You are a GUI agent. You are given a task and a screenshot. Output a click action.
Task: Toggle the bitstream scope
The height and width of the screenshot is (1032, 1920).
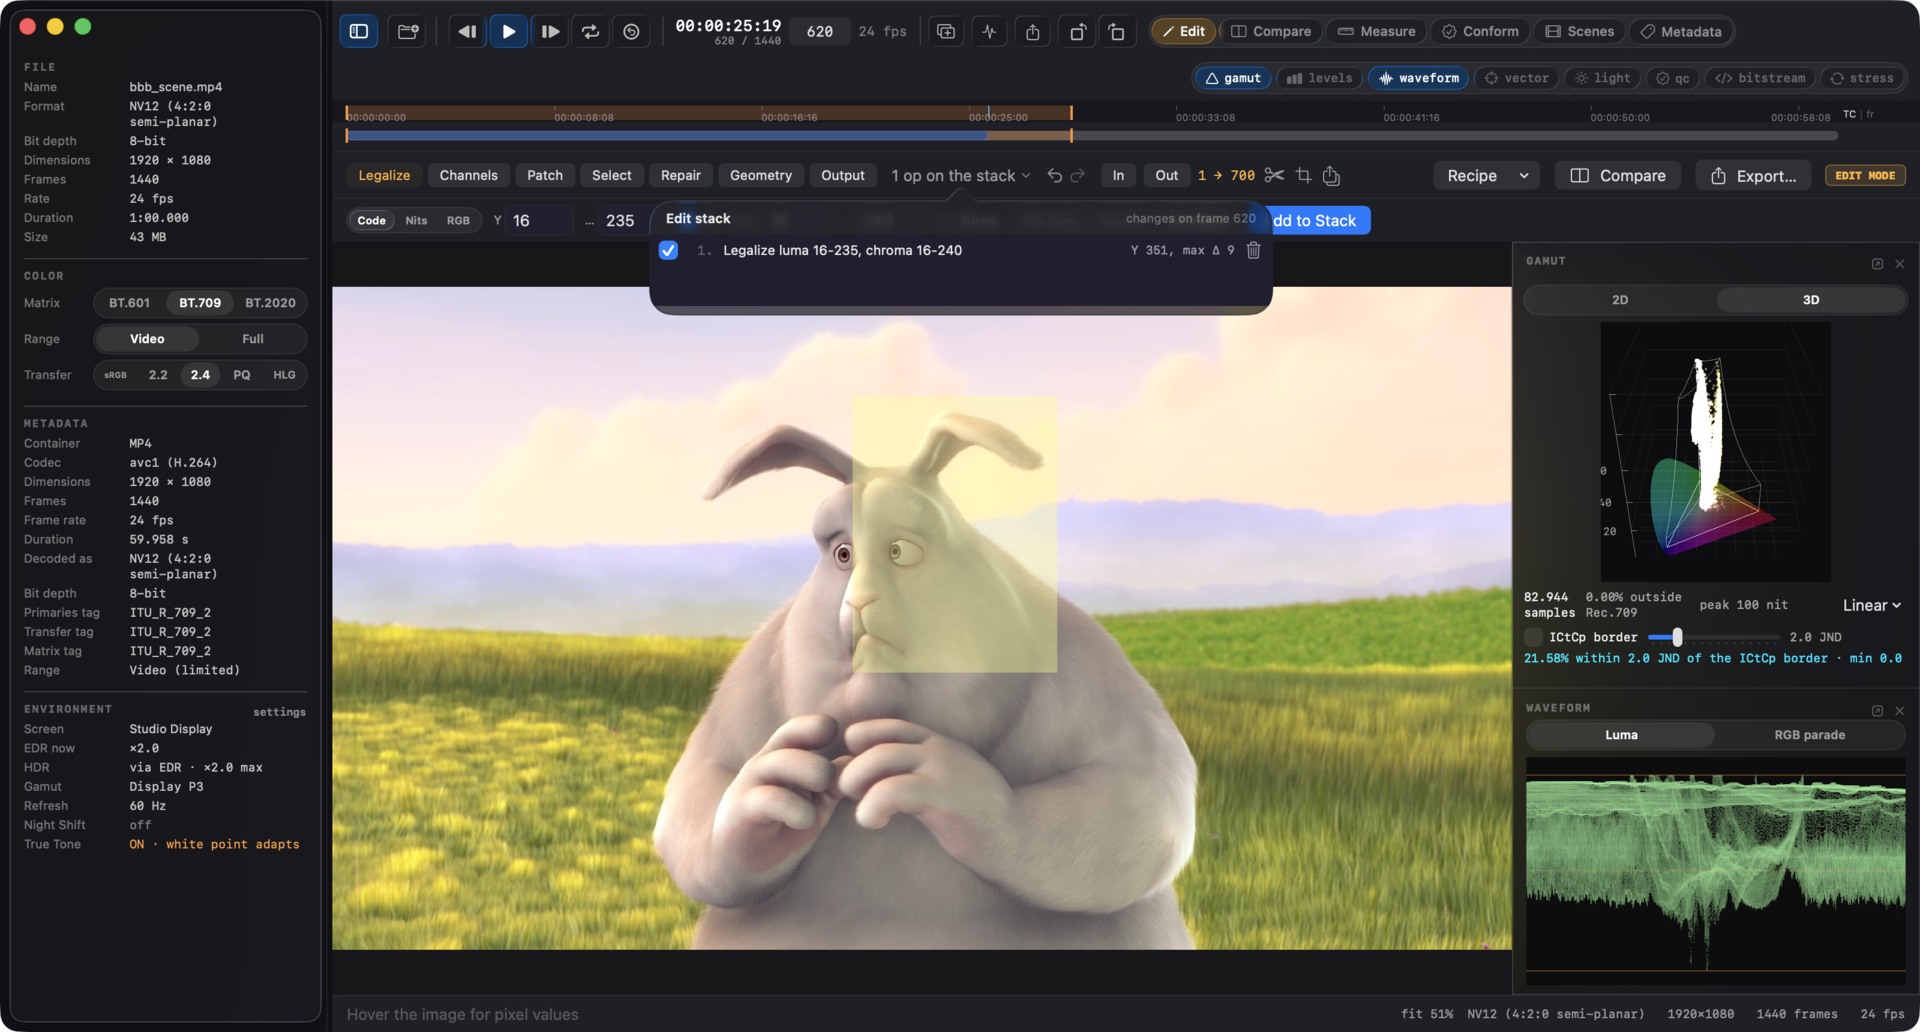coord(1760,78)
